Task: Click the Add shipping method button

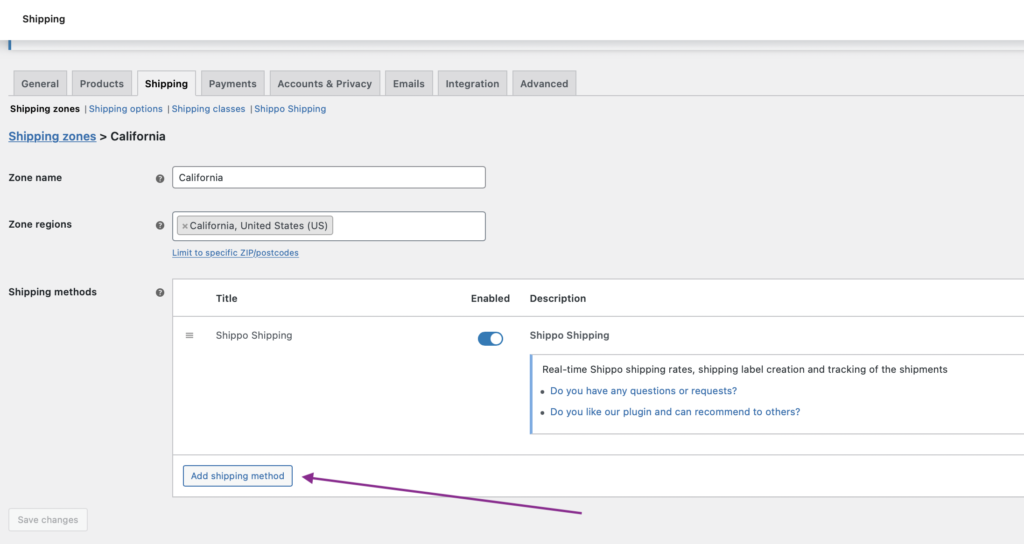Action: click(238, 476)
